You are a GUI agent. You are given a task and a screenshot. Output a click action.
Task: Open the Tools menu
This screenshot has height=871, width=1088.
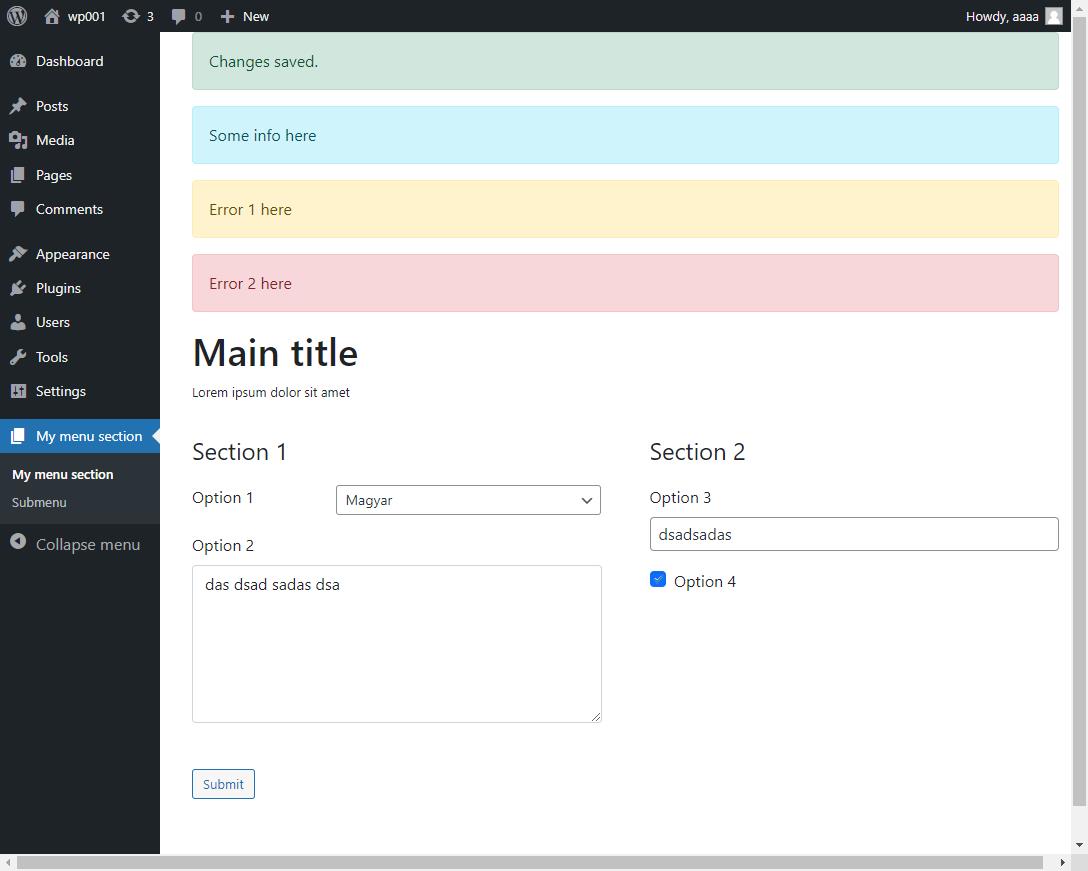click(80, 357)
